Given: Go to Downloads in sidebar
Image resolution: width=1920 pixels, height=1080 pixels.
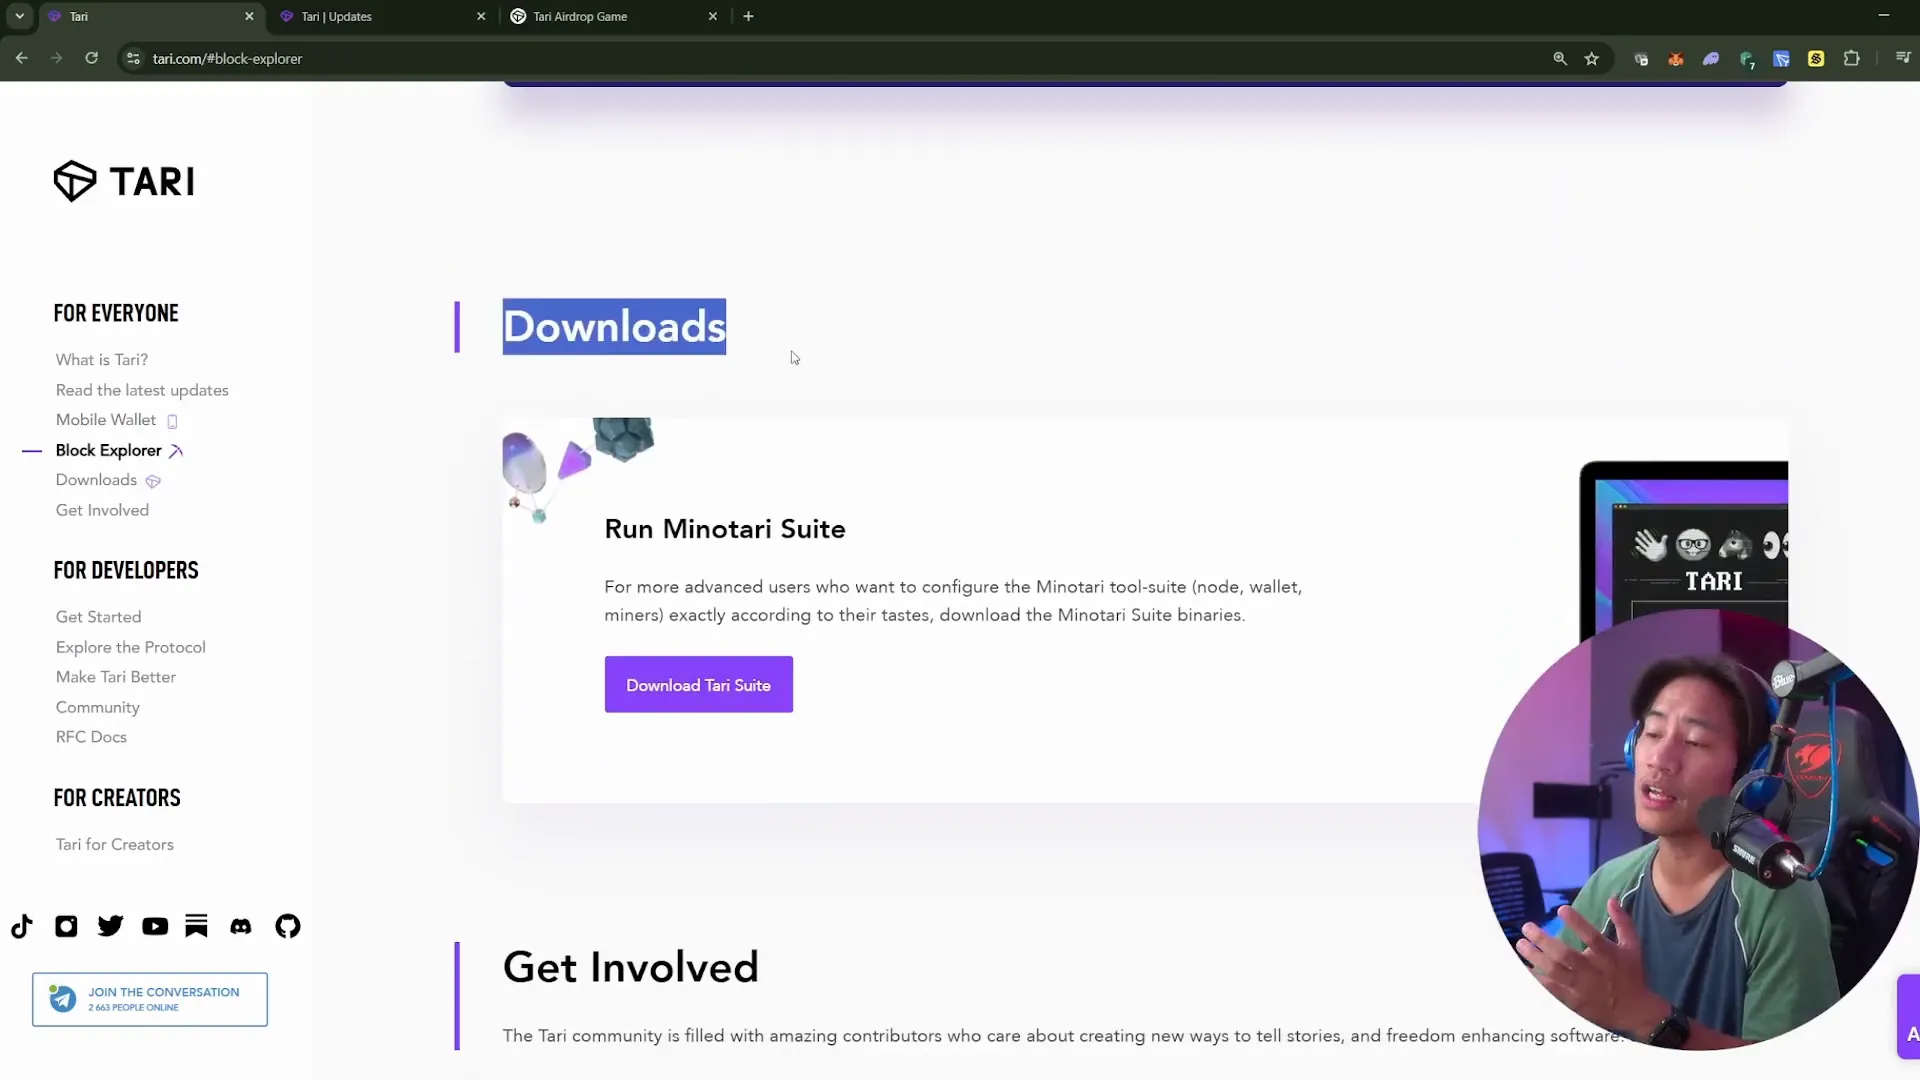Looking at the screenshot, I should (96, 480).
